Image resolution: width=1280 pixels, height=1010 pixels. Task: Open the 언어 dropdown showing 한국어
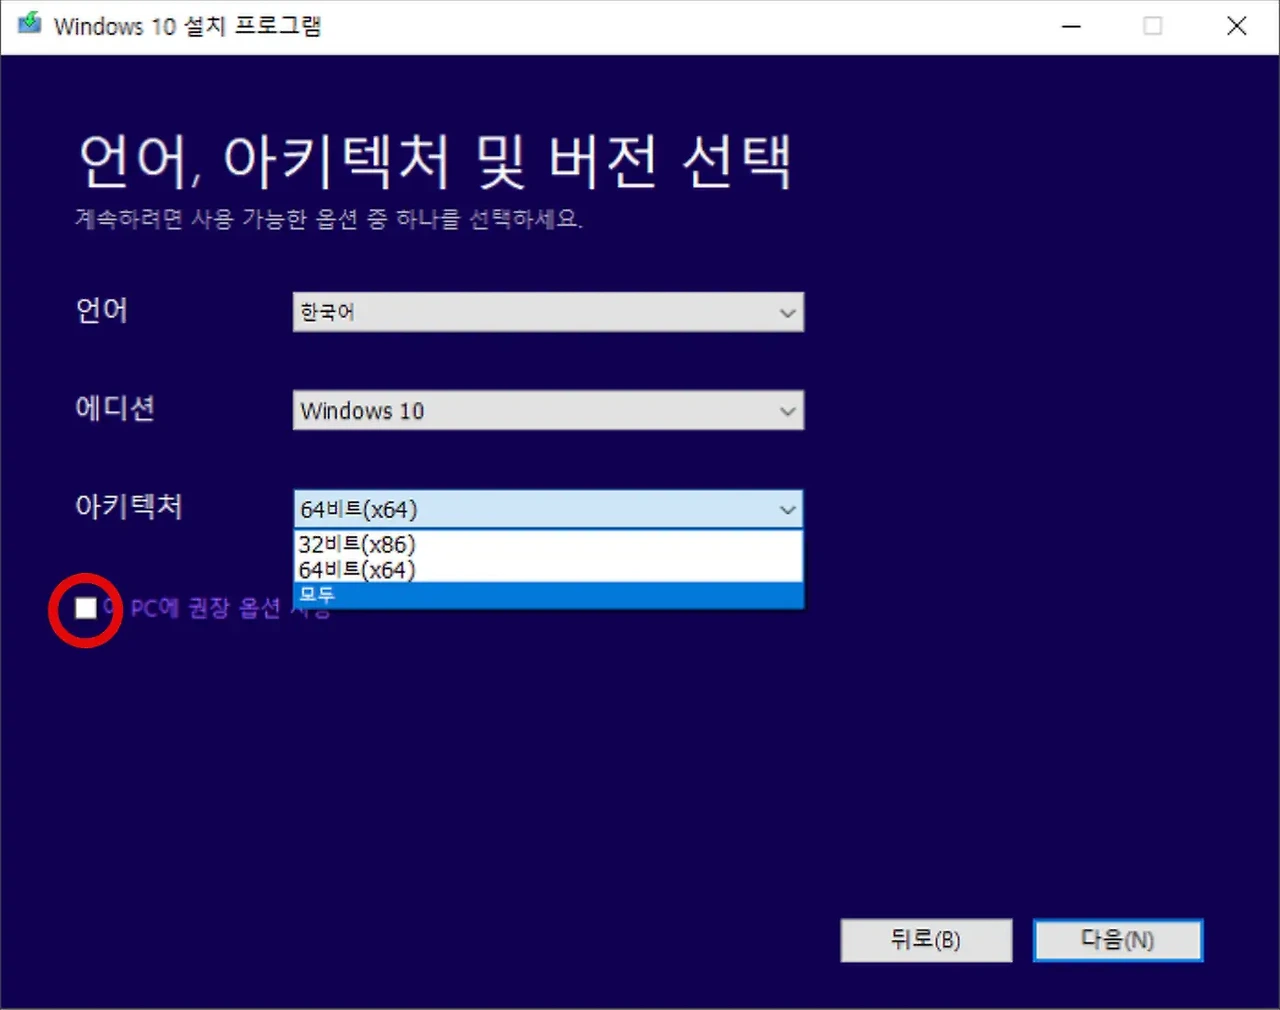(x=548, y=312)
